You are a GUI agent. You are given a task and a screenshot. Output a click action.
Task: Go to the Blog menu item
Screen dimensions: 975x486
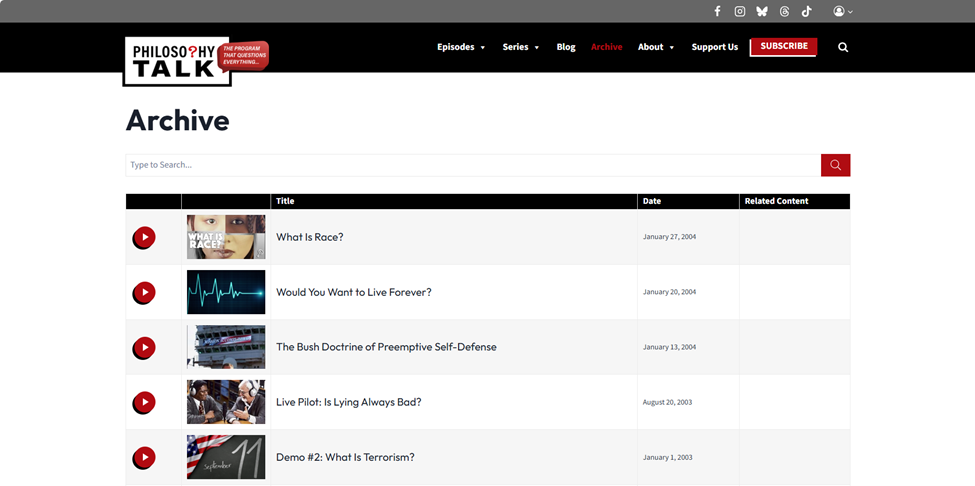(566, 47)
